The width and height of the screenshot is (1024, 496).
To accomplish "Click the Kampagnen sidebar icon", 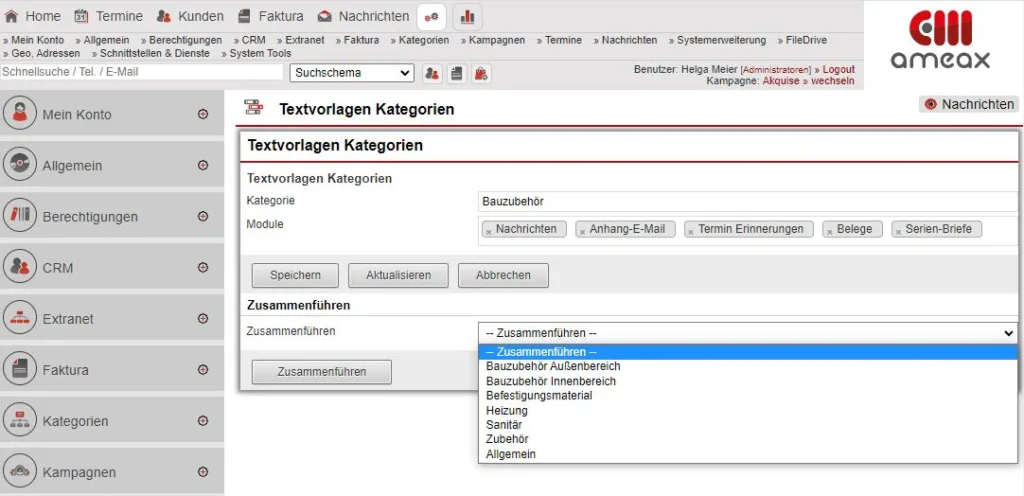I will click(20, 472).
